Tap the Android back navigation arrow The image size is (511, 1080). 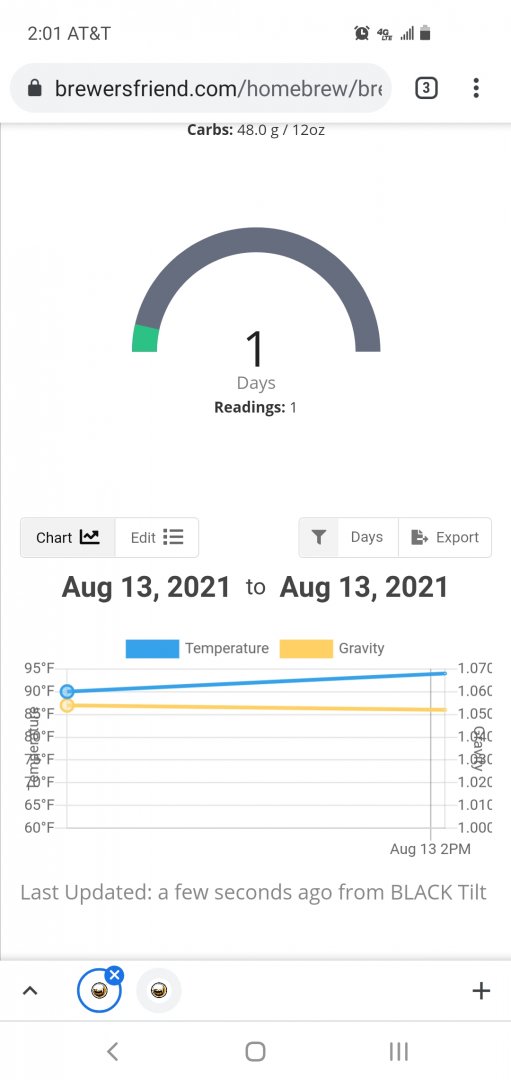click(113, 1051)
